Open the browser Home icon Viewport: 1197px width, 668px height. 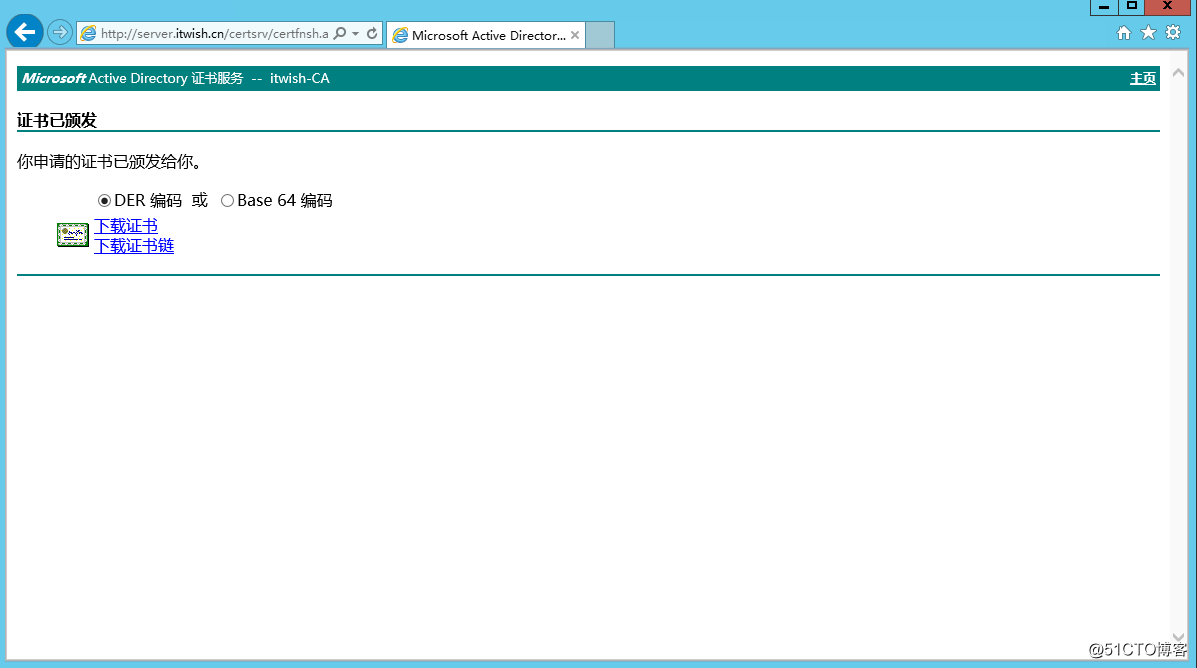[1124, 33]
